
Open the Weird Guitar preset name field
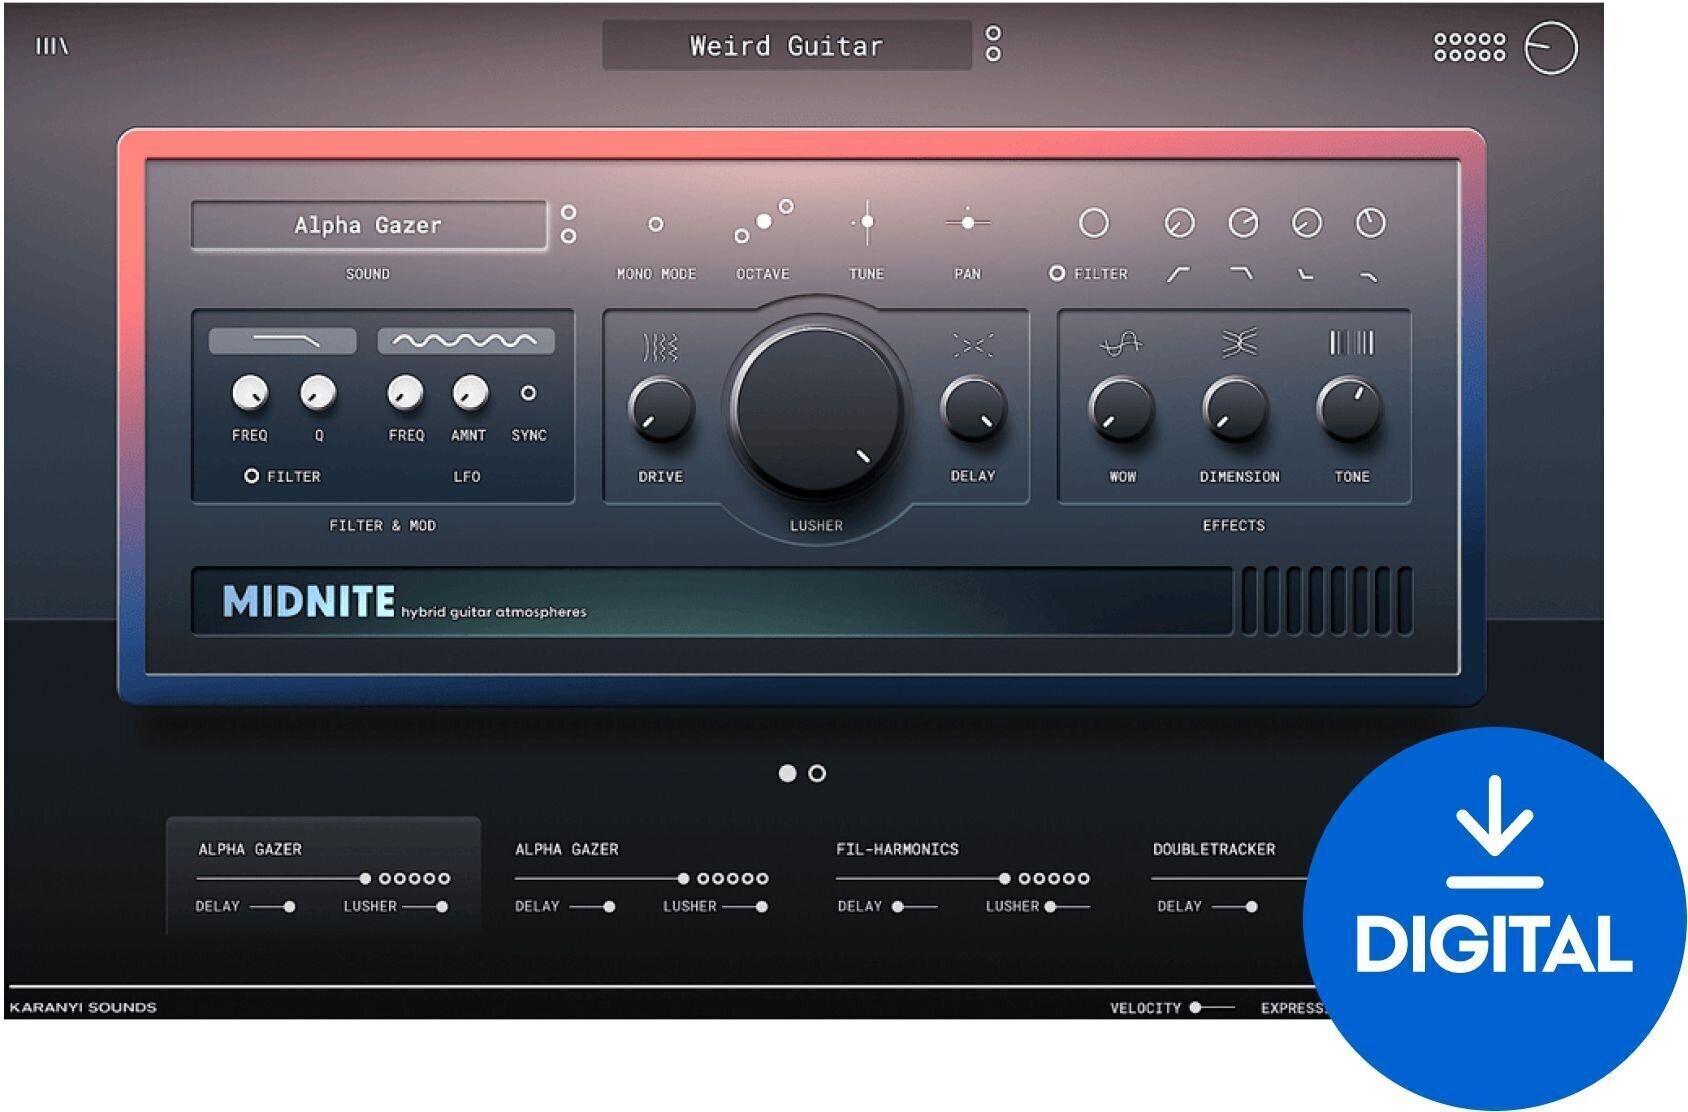tap(785, 46)
